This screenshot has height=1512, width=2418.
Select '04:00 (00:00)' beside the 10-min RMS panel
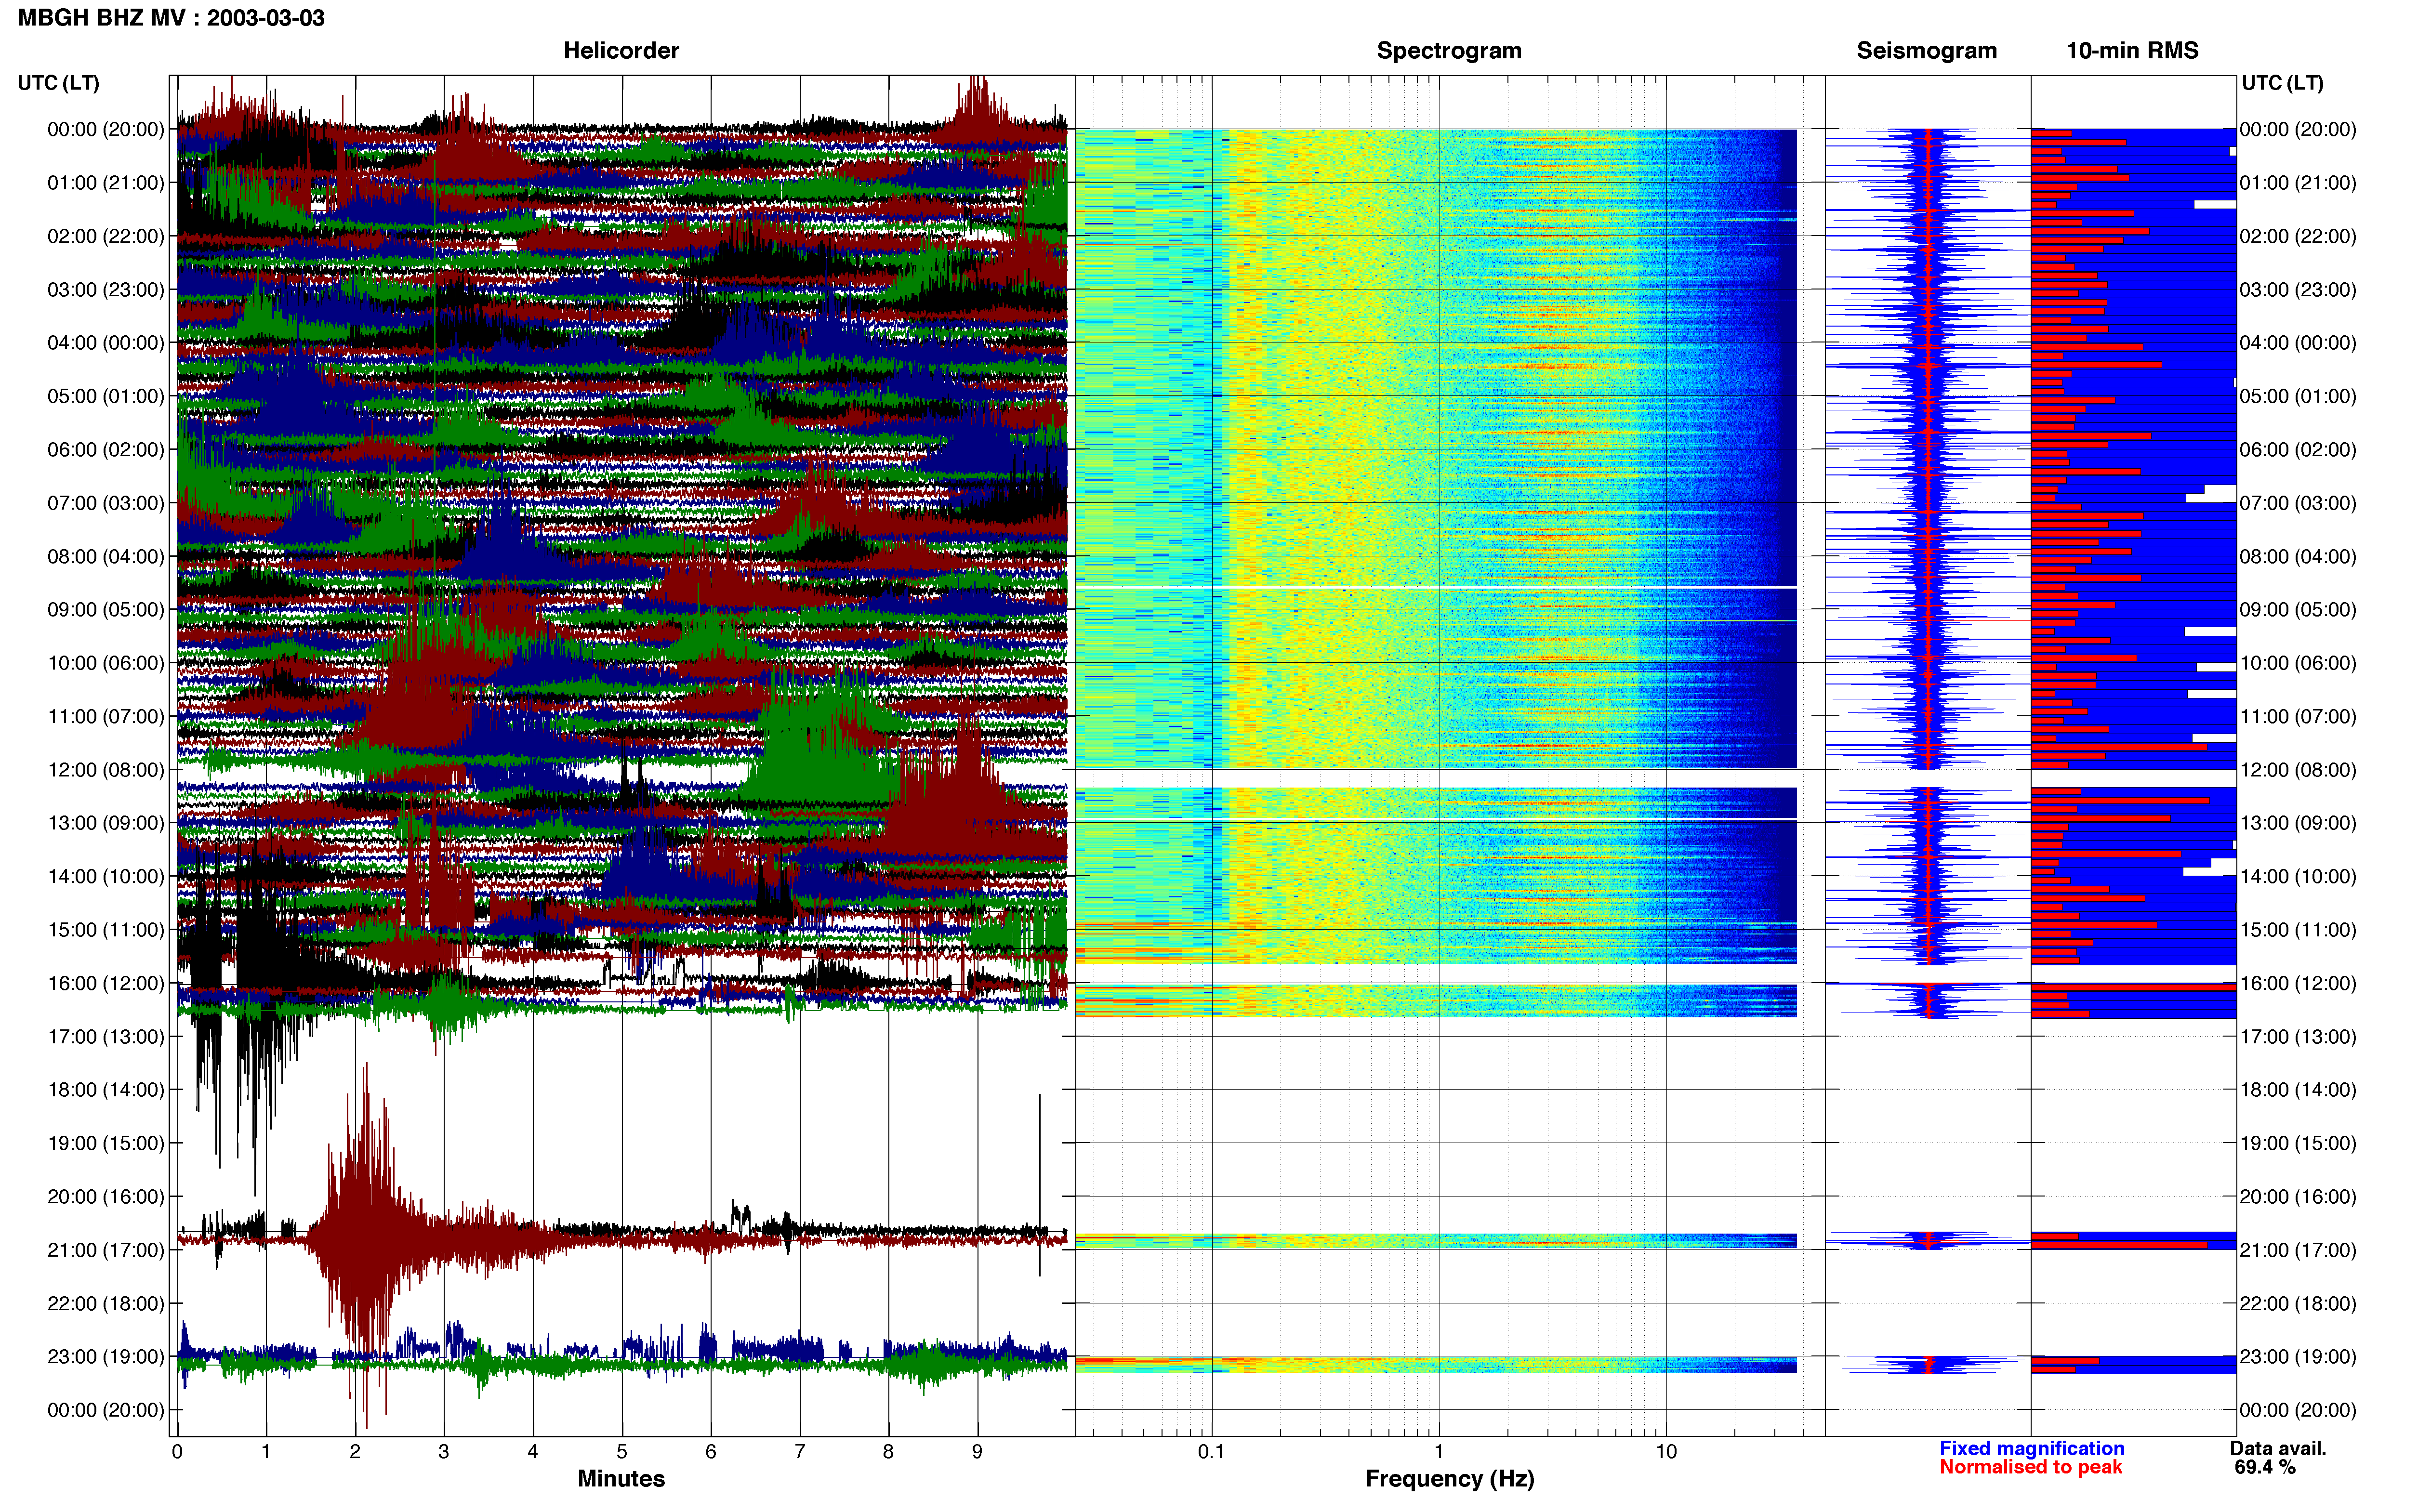click(x=2298, y=343)
